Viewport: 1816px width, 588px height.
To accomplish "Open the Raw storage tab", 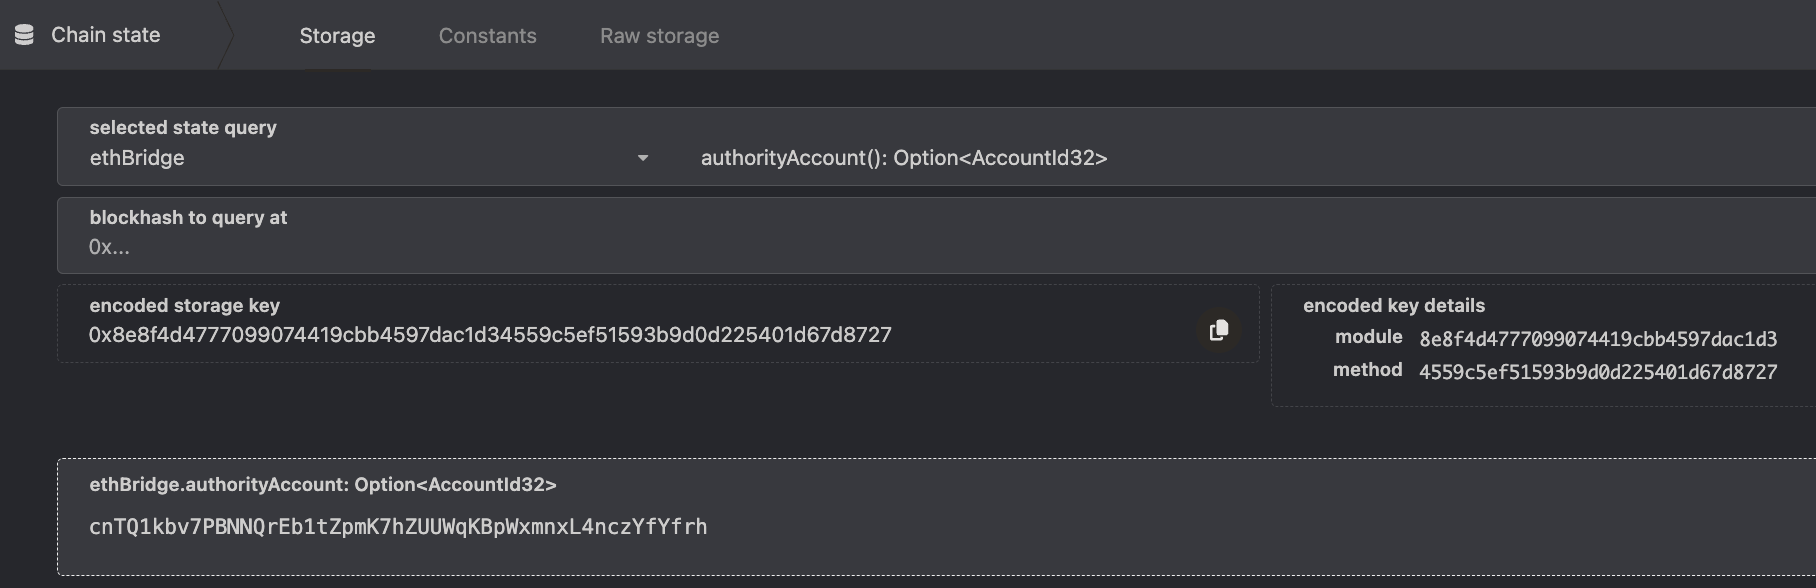I will [659, 36].
